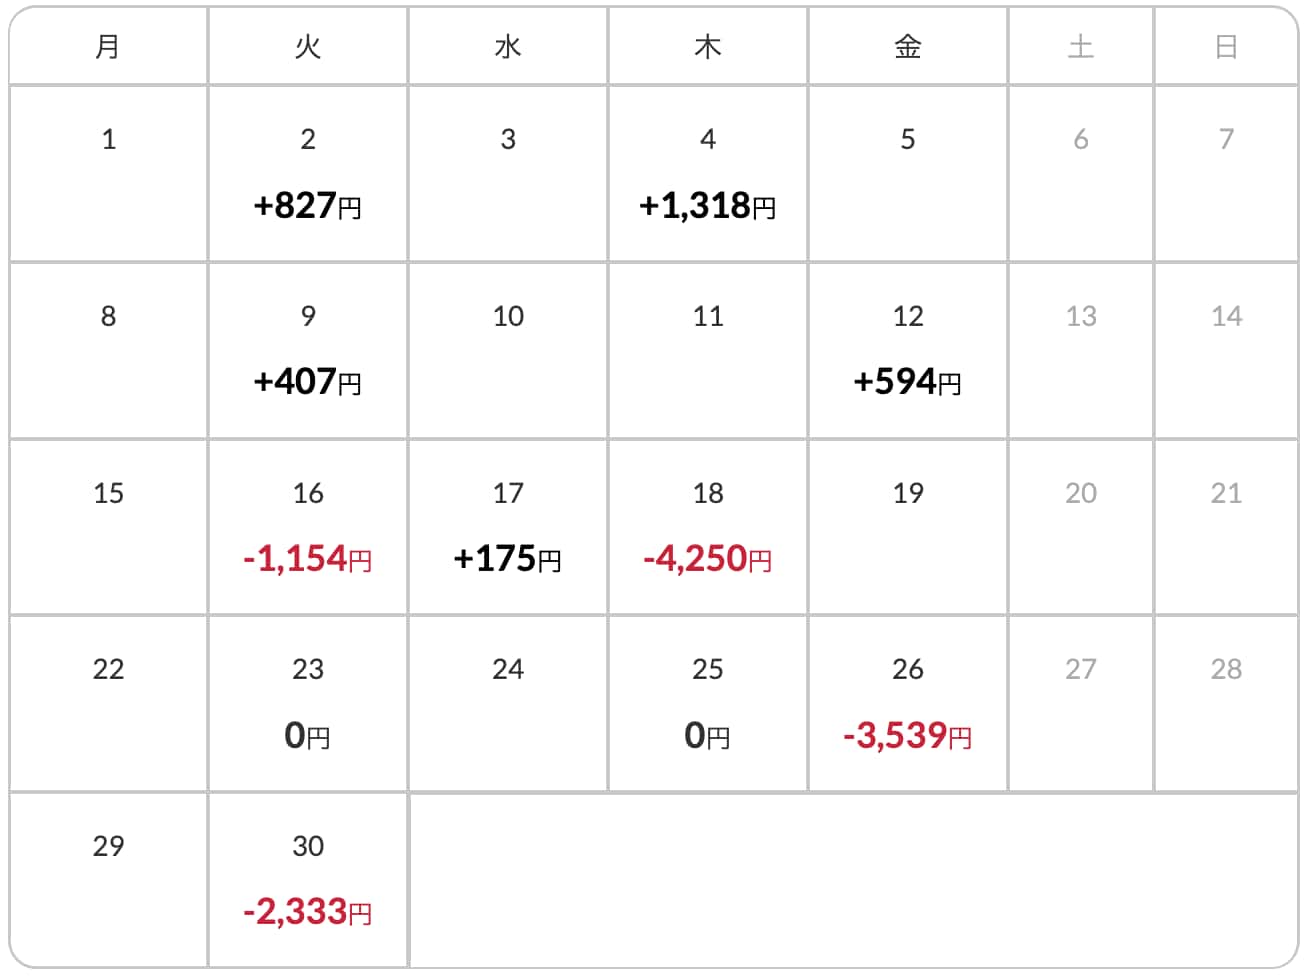Click the 月 weekday column header
This screenshot has height=976, width=1308.
tap(108, 47)
